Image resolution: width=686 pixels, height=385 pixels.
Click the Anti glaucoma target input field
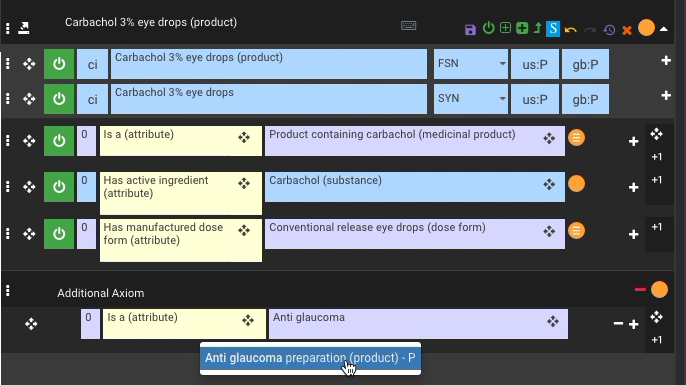418,324
